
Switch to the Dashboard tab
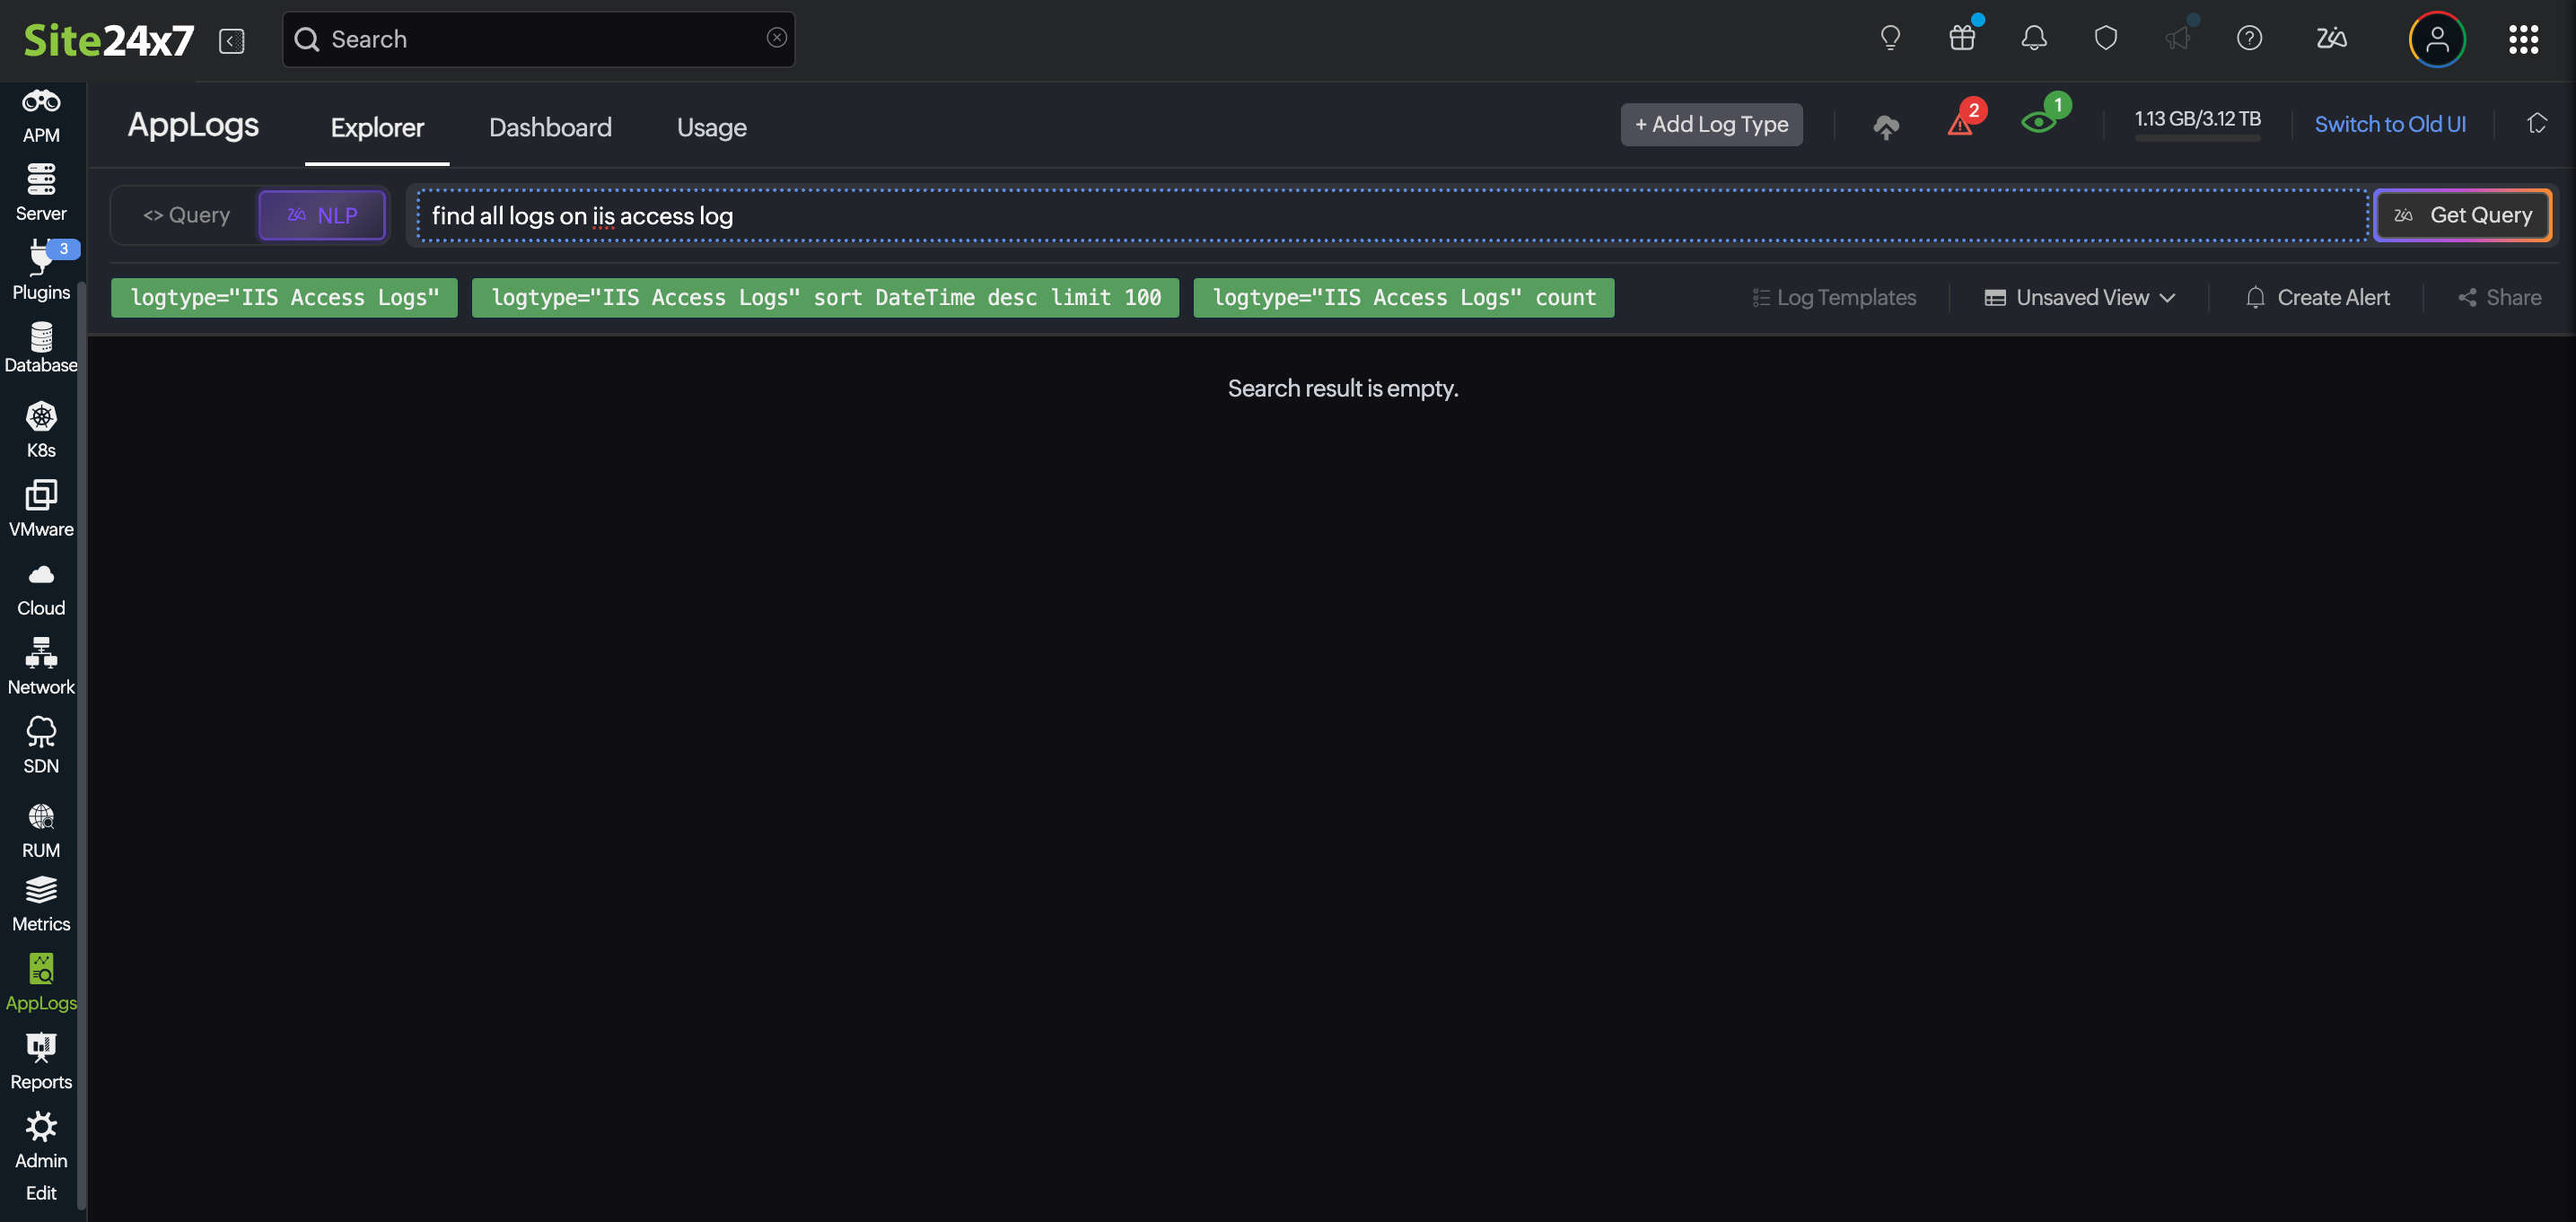(x=550, y=127)
